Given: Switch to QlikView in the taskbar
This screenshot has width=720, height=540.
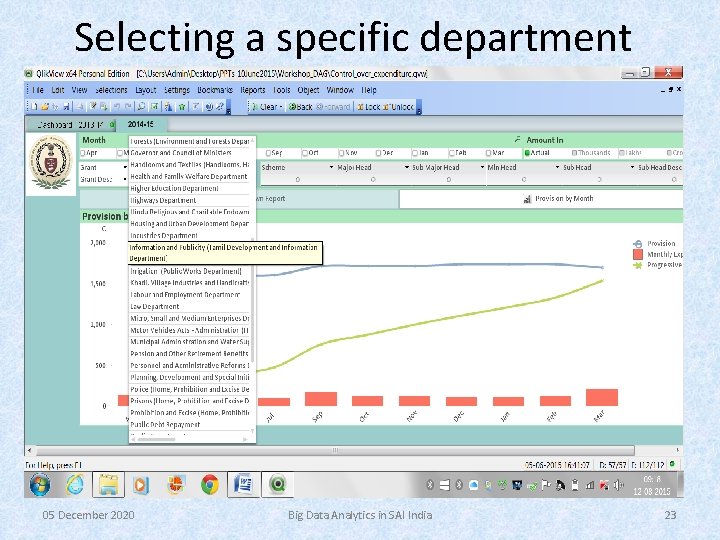Looking at the screenshot, I should tap(277, 485).
